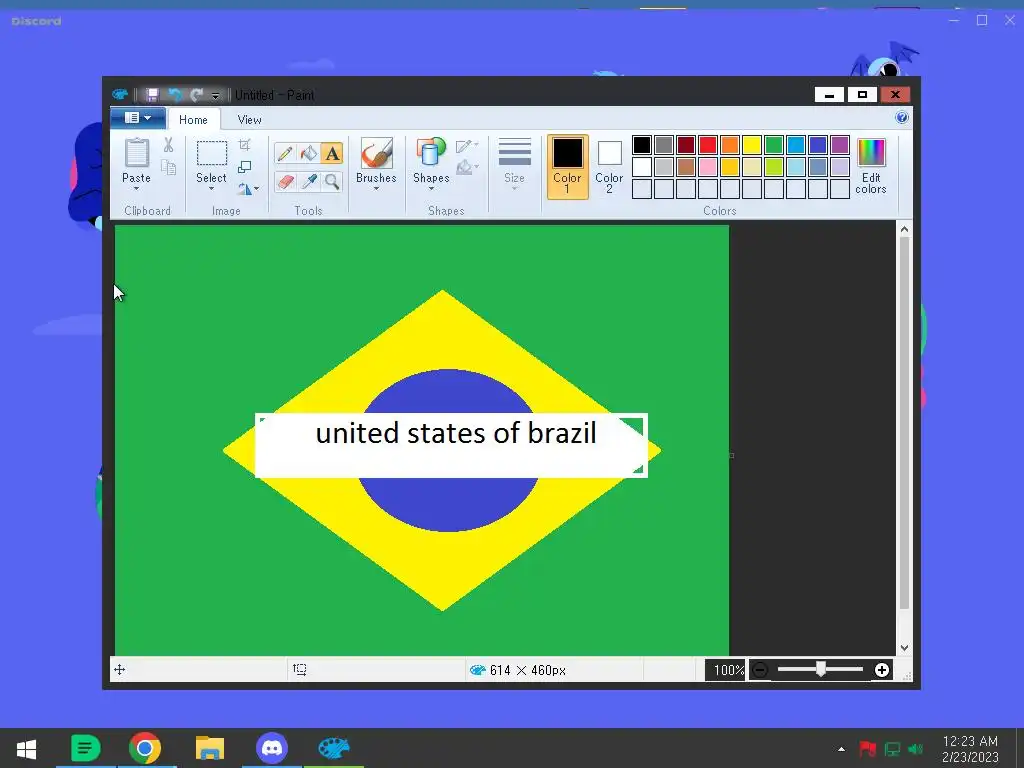1024x768 pixels.
Task: Select the Pencil tool
Action: [285, 154]
